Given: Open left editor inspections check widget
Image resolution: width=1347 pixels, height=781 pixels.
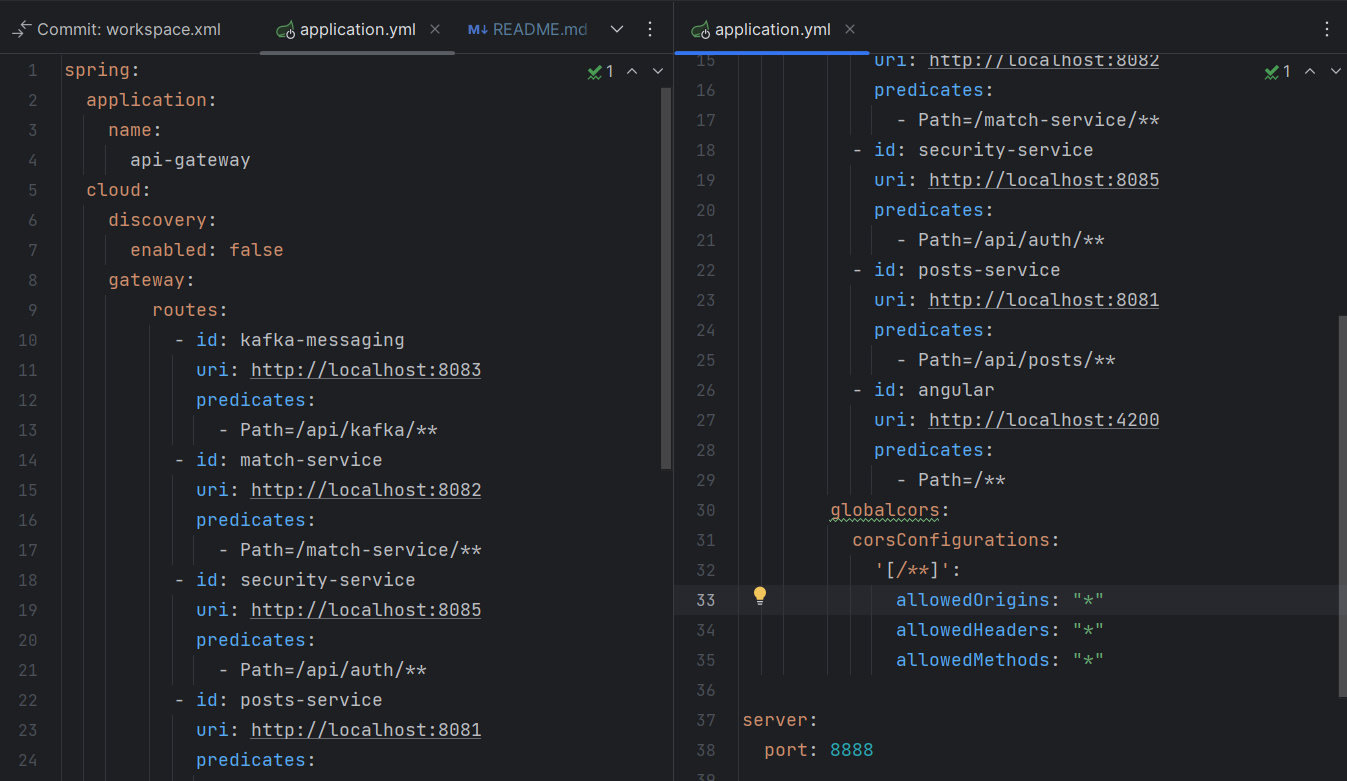Looking at the screenshot, I should (600, 71).
